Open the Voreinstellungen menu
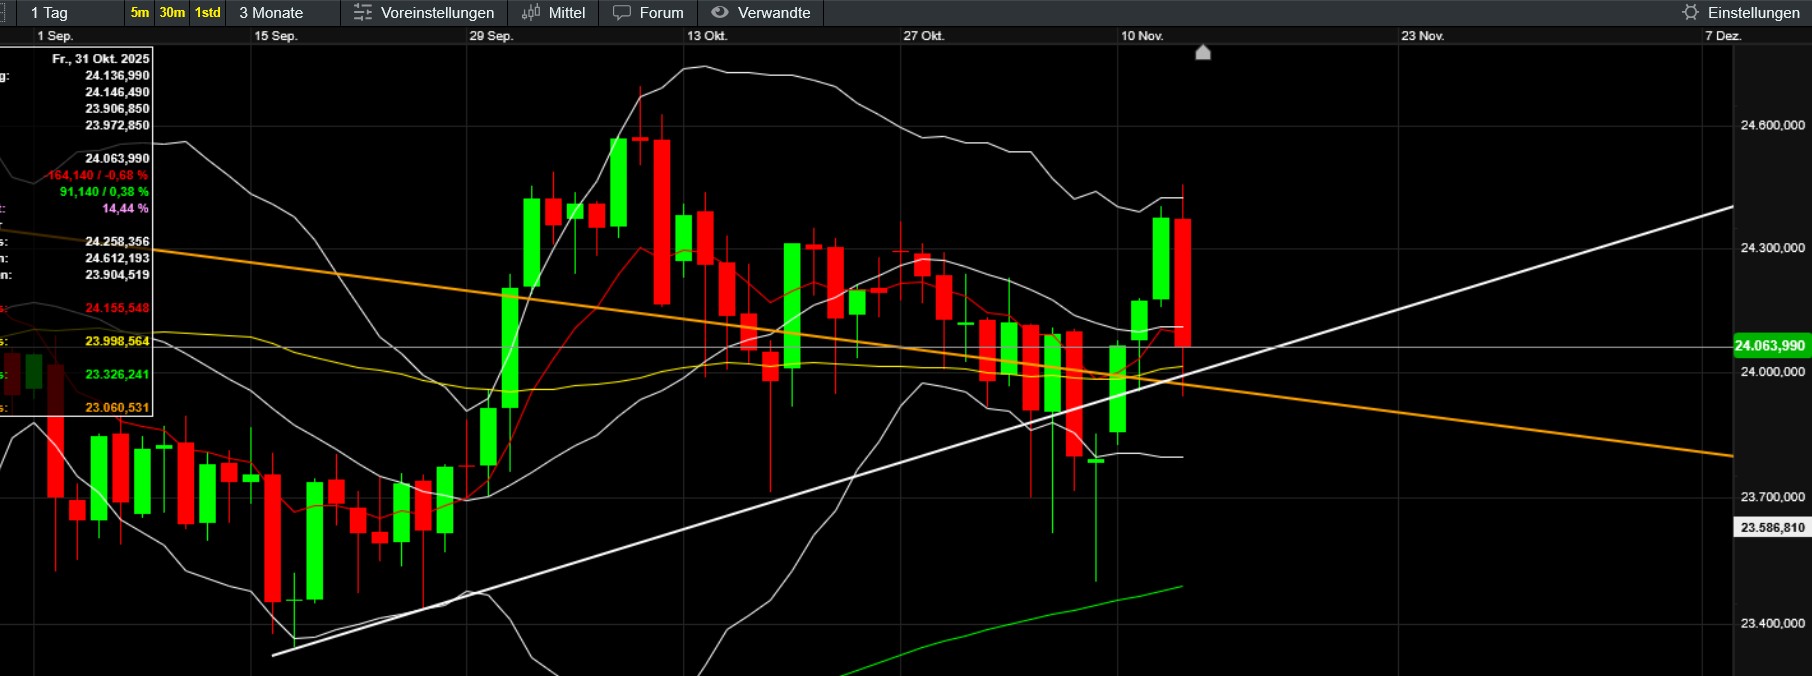The image size is (1812, 676). (x=437, y=13)
